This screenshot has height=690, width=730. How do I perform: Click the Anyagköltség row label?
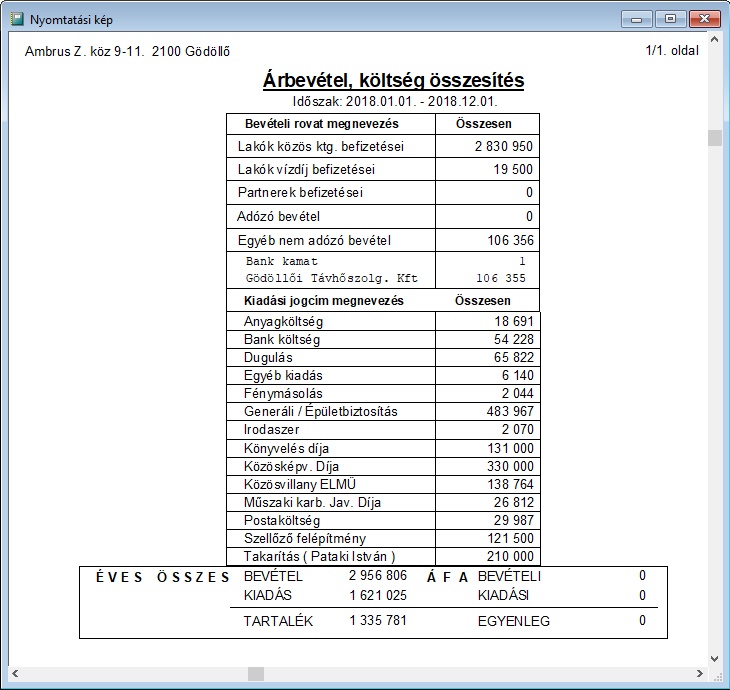(283, 321)
